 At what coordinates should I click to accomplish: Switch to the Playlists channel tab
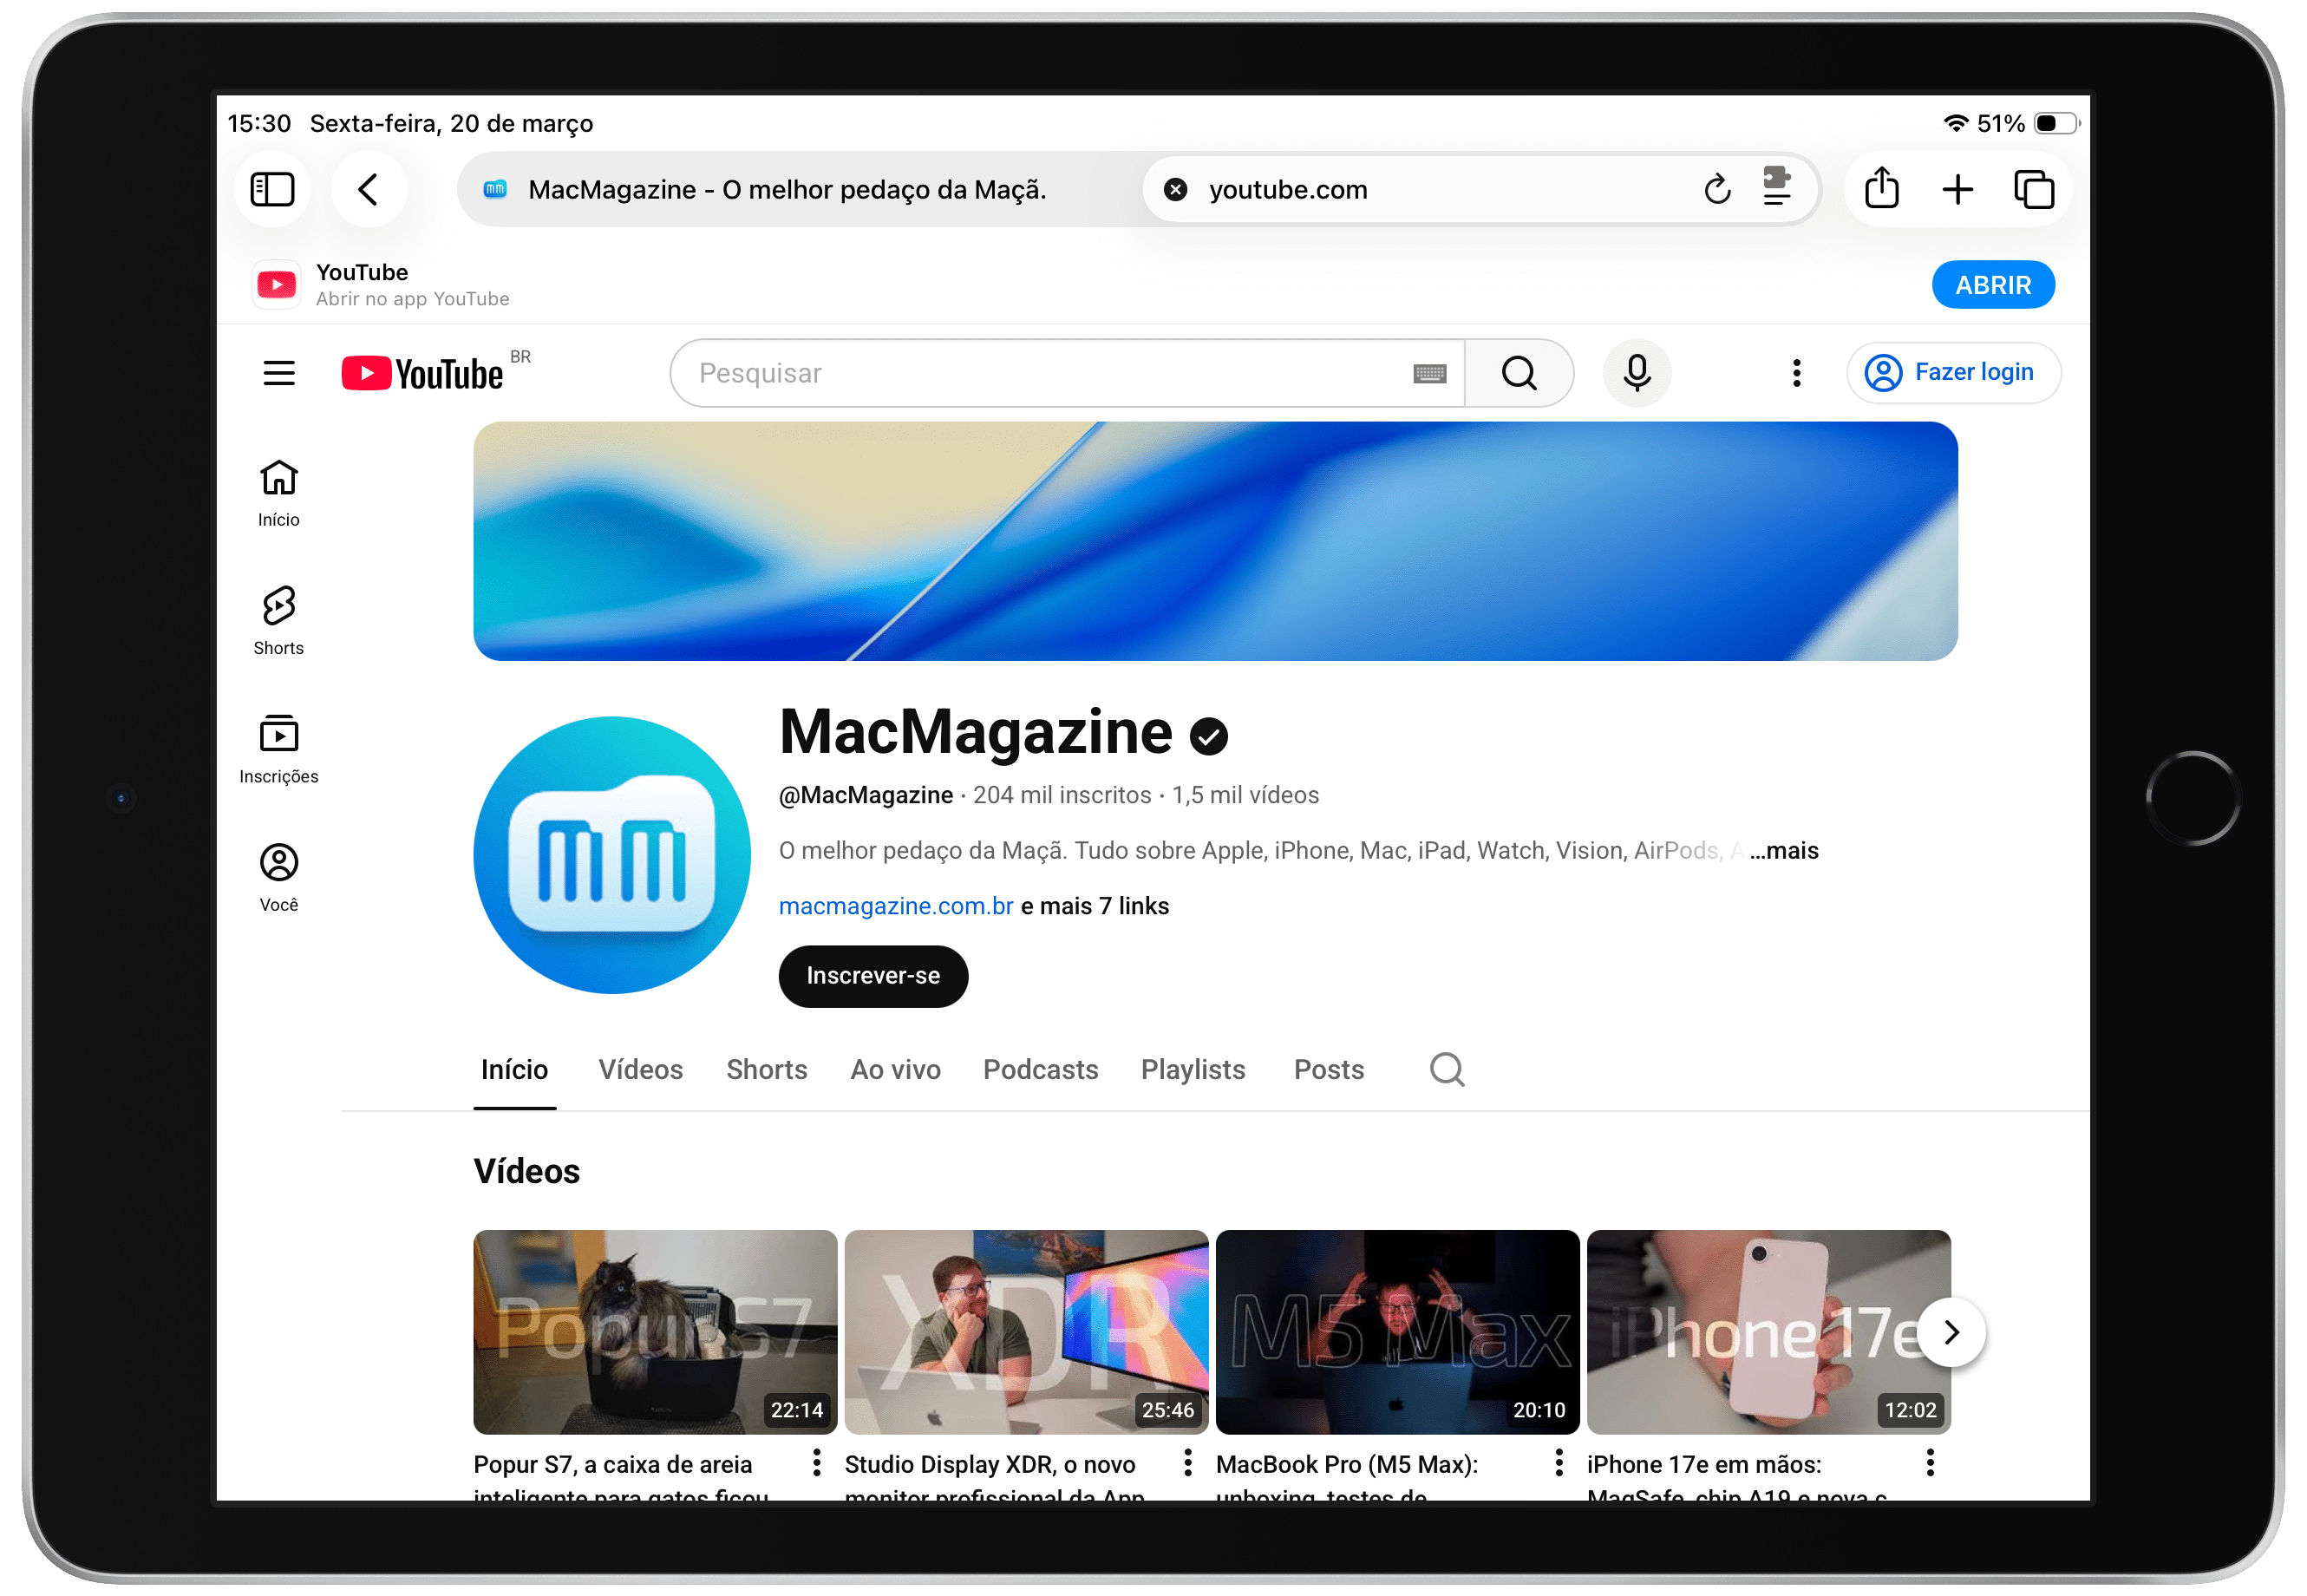[x=1192, y=1070]
